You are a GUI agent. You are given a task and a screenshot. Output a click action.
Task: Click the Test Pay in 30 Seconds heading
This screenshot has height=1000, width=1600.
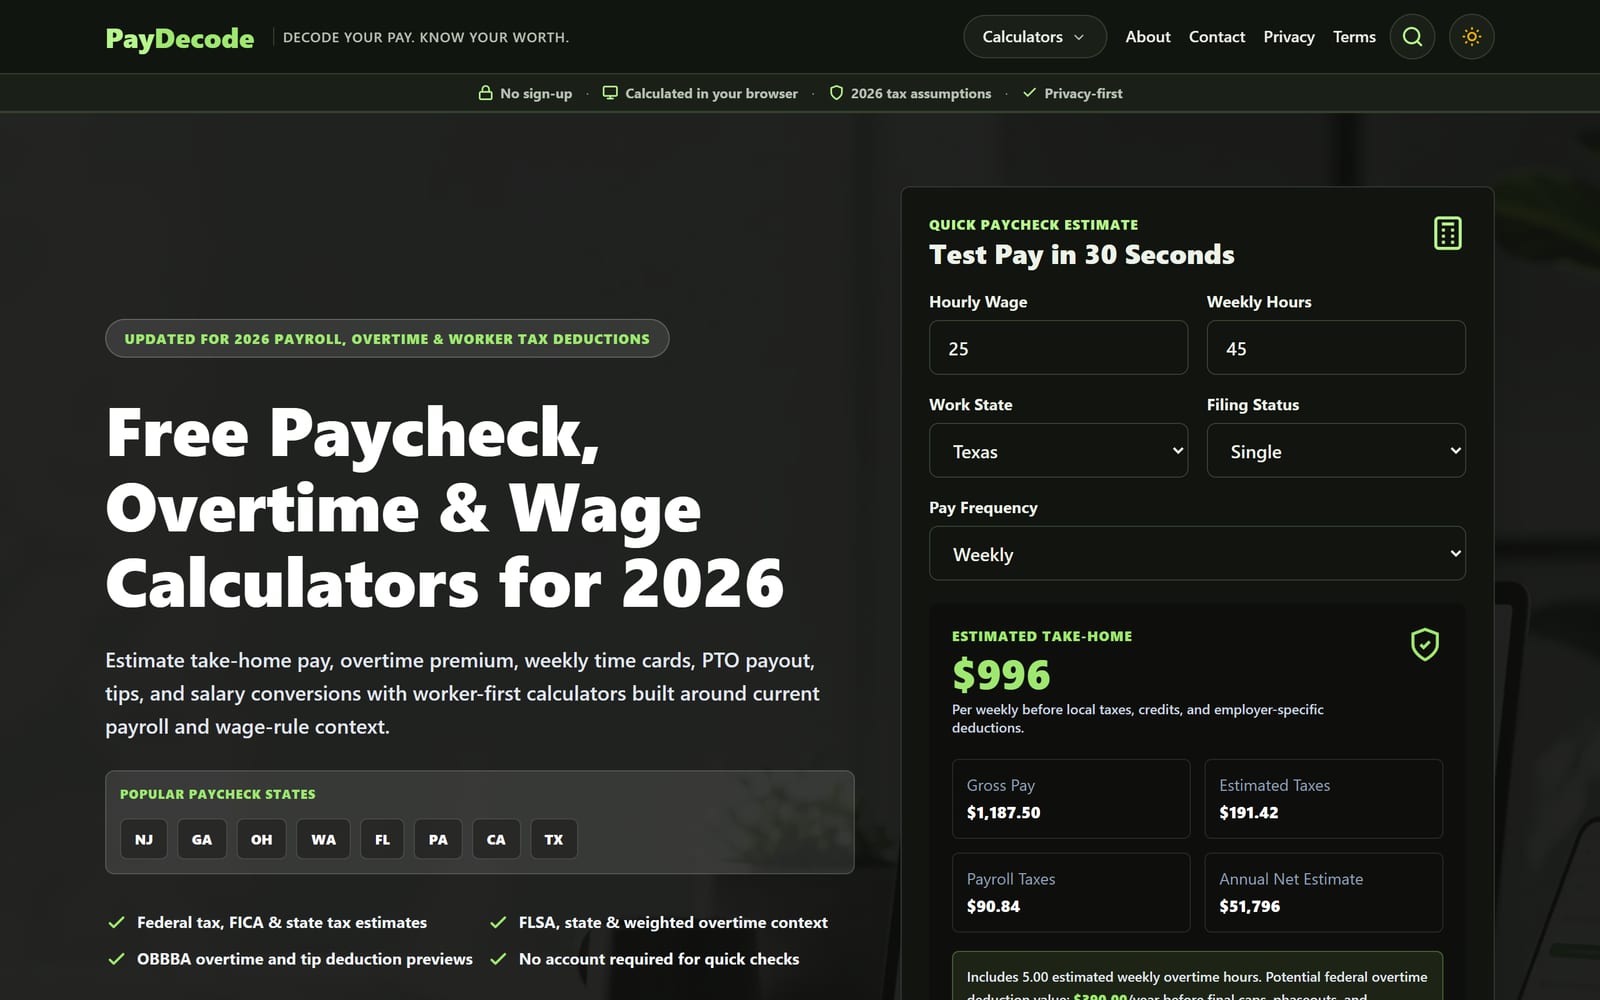[1081, 255]
